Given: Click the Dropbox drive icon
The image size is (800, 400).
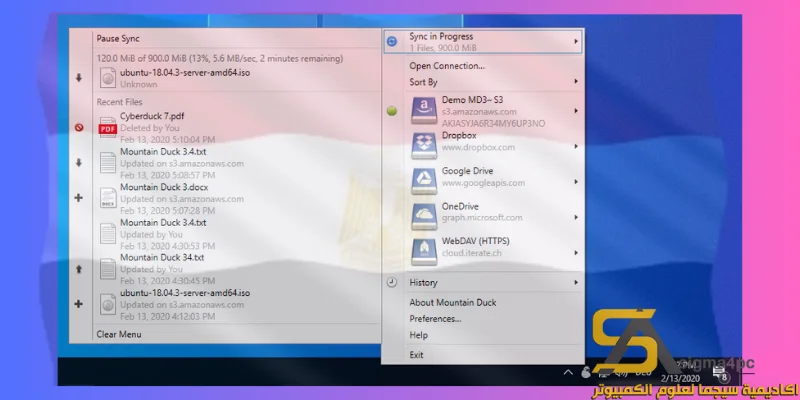Looking at the screenshot, I should coord(424,146).
